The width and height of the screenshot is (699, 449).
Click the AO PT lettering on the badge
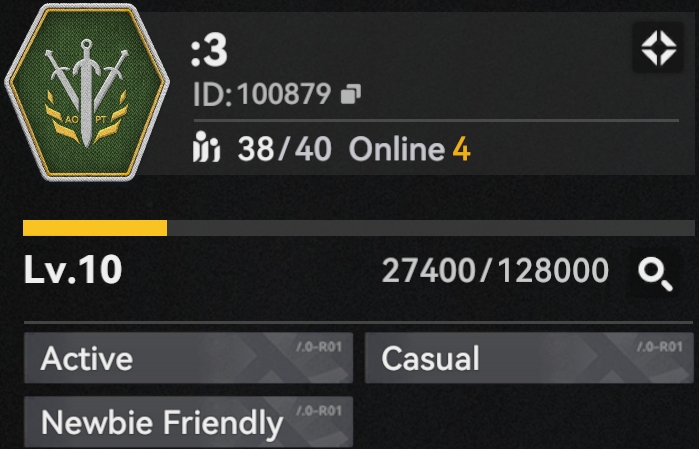pyautogui.click(x=86, y=119)
